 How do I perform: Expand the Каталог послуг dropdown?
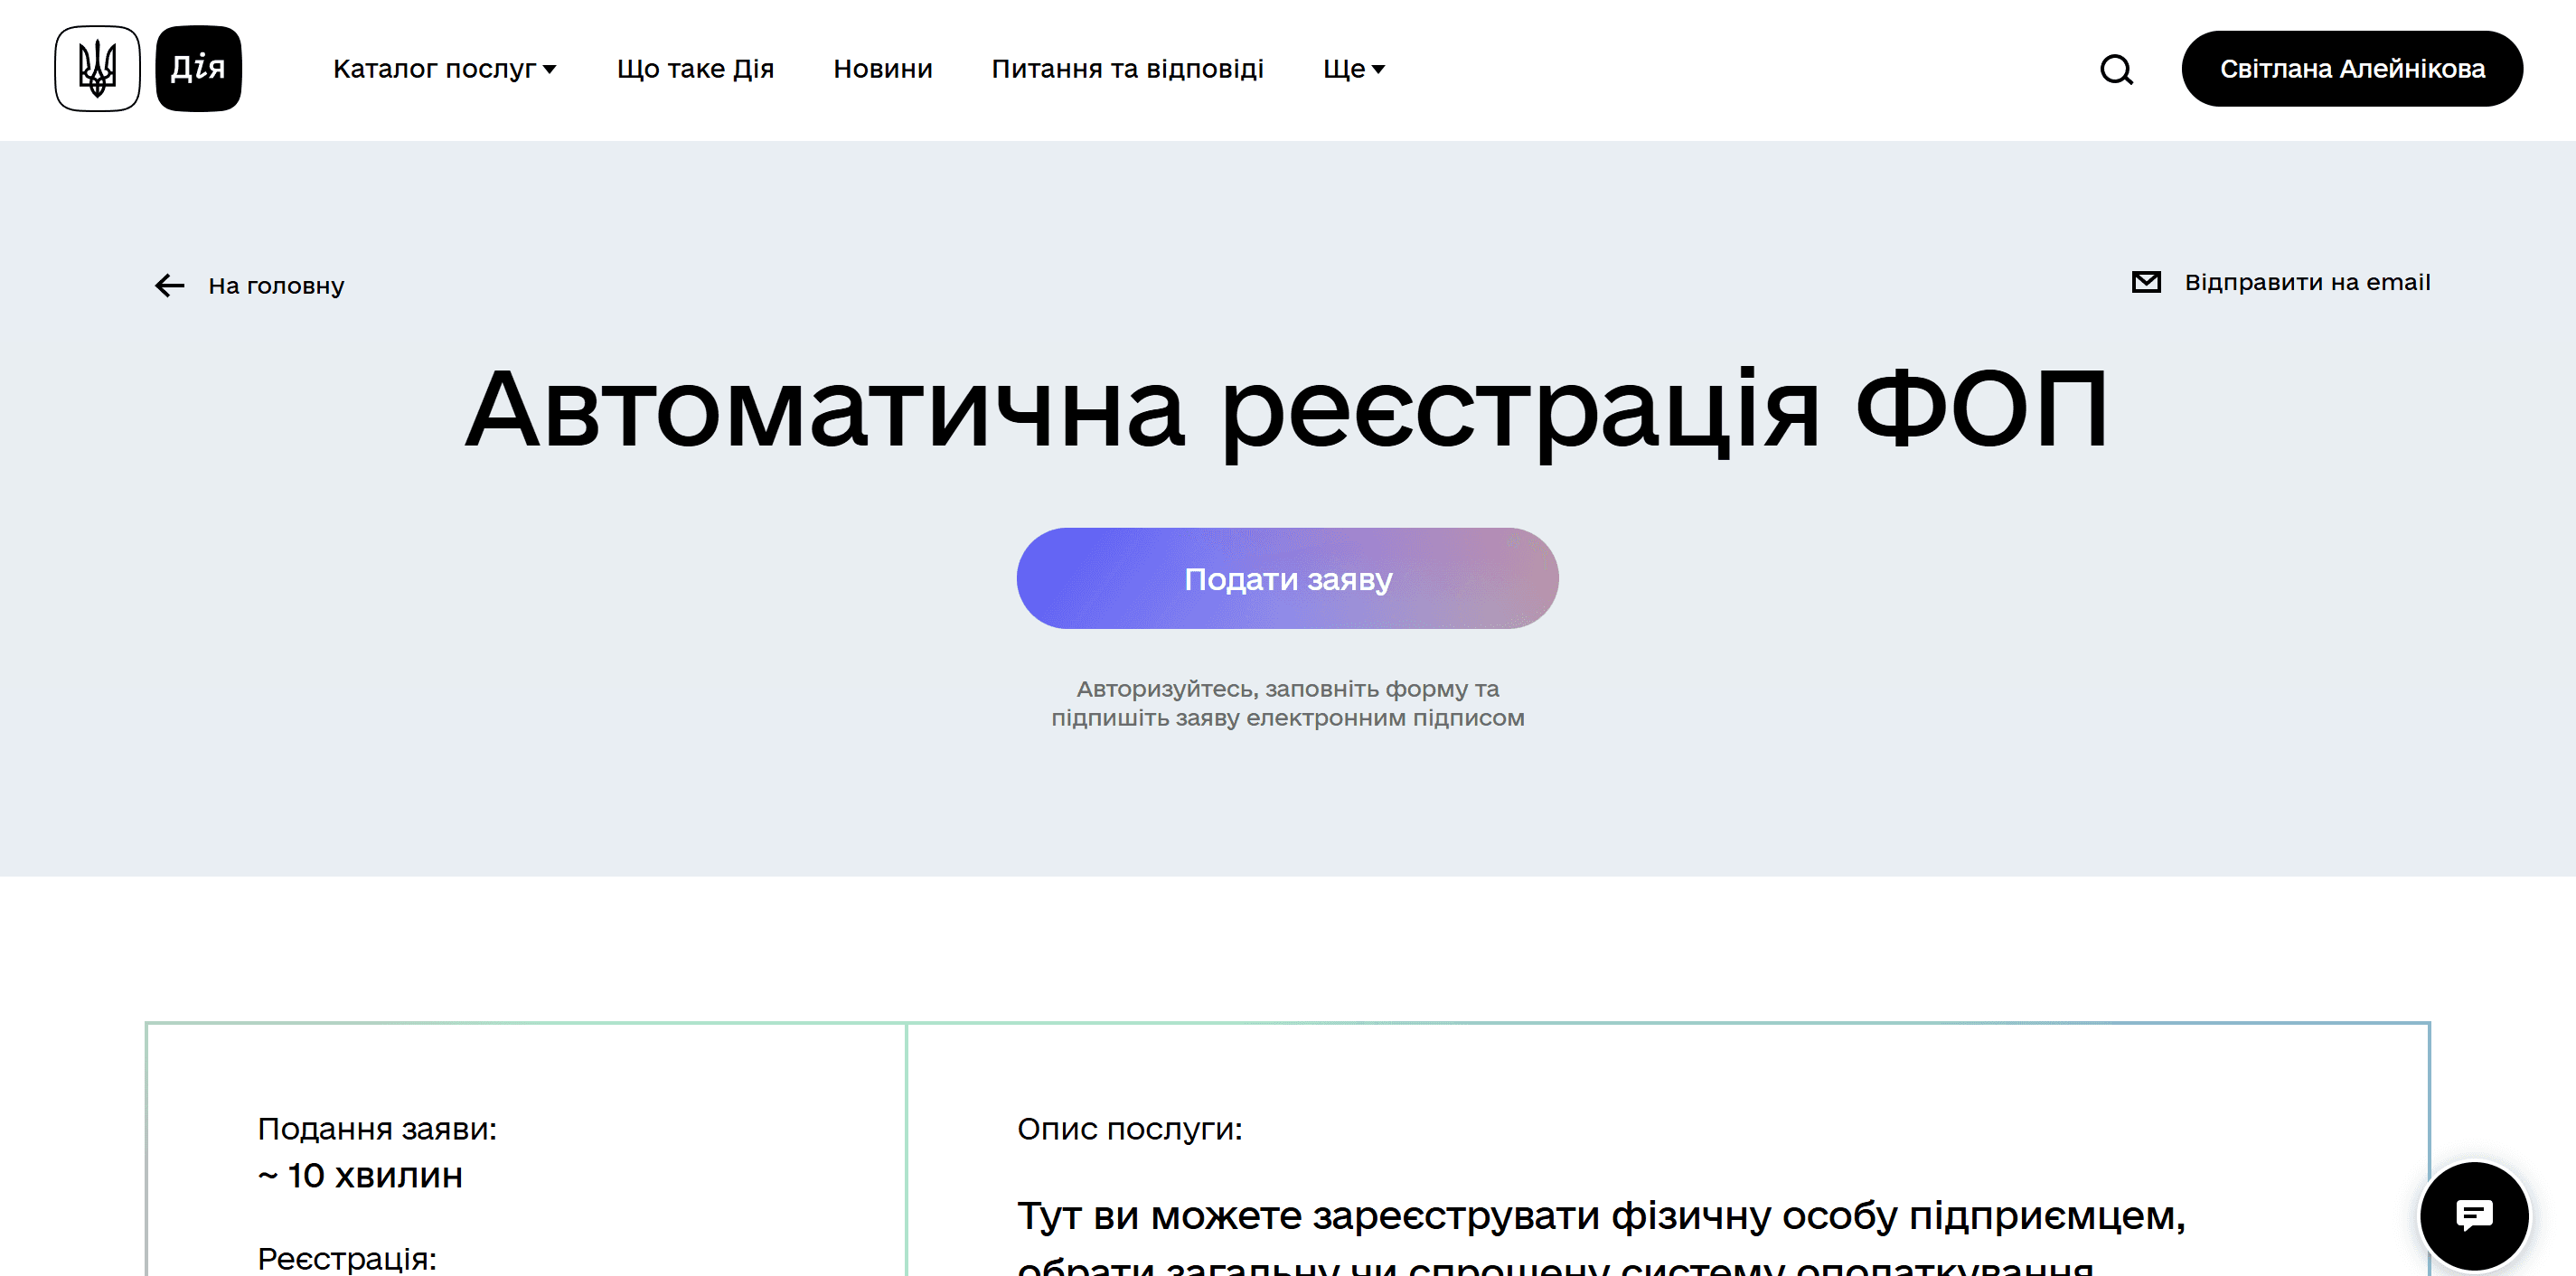[x=444, y=69]
